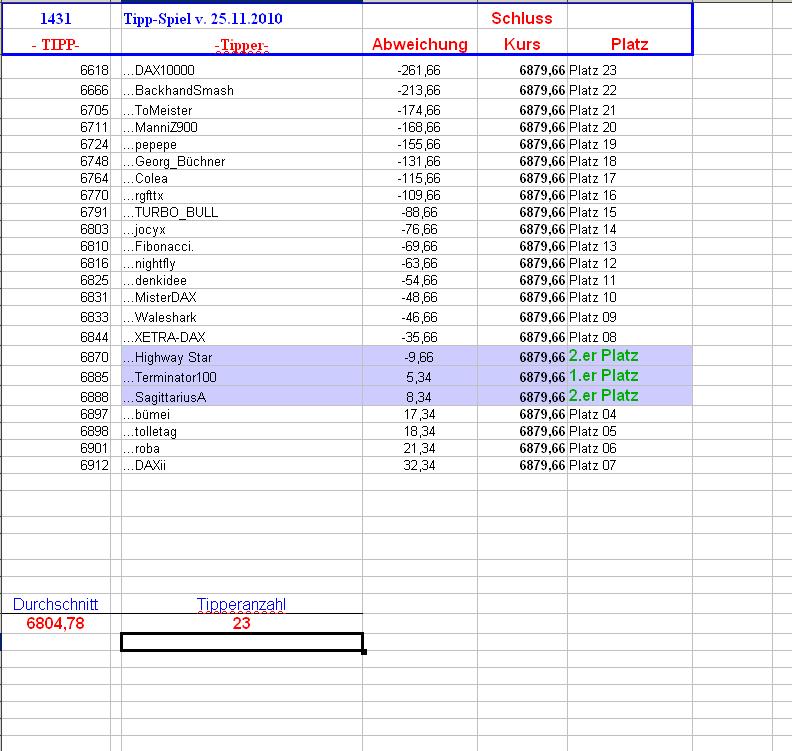Screen dimensions: 792x751
Task: Select the Tipperanzahl label cell
Action: point(242,604)
